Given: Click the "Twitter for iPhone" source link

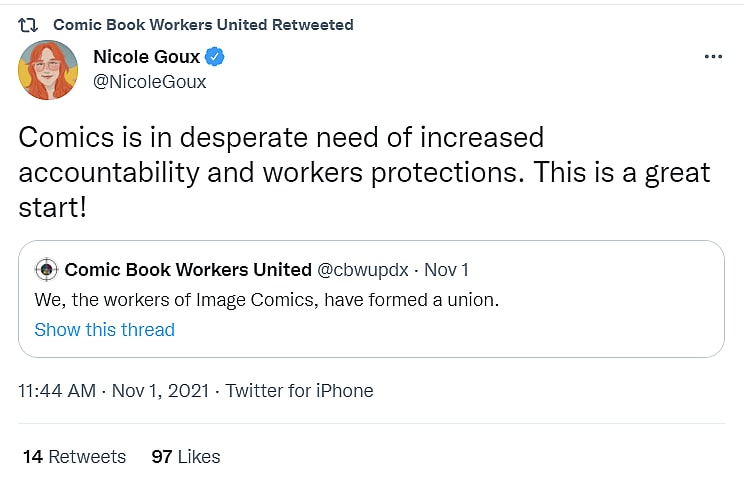Looking at the screenshot, I should pos(299,391).
